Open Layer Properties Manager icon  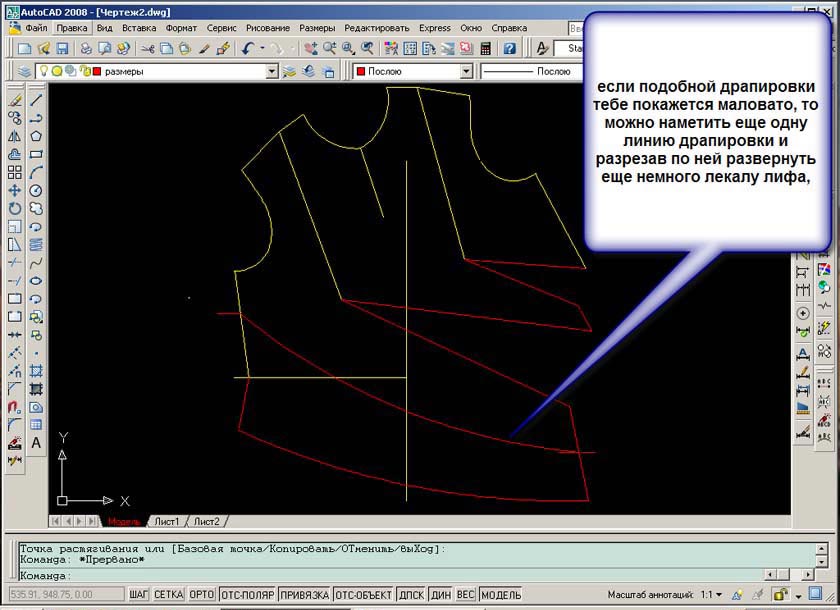[x=24, y=72]
